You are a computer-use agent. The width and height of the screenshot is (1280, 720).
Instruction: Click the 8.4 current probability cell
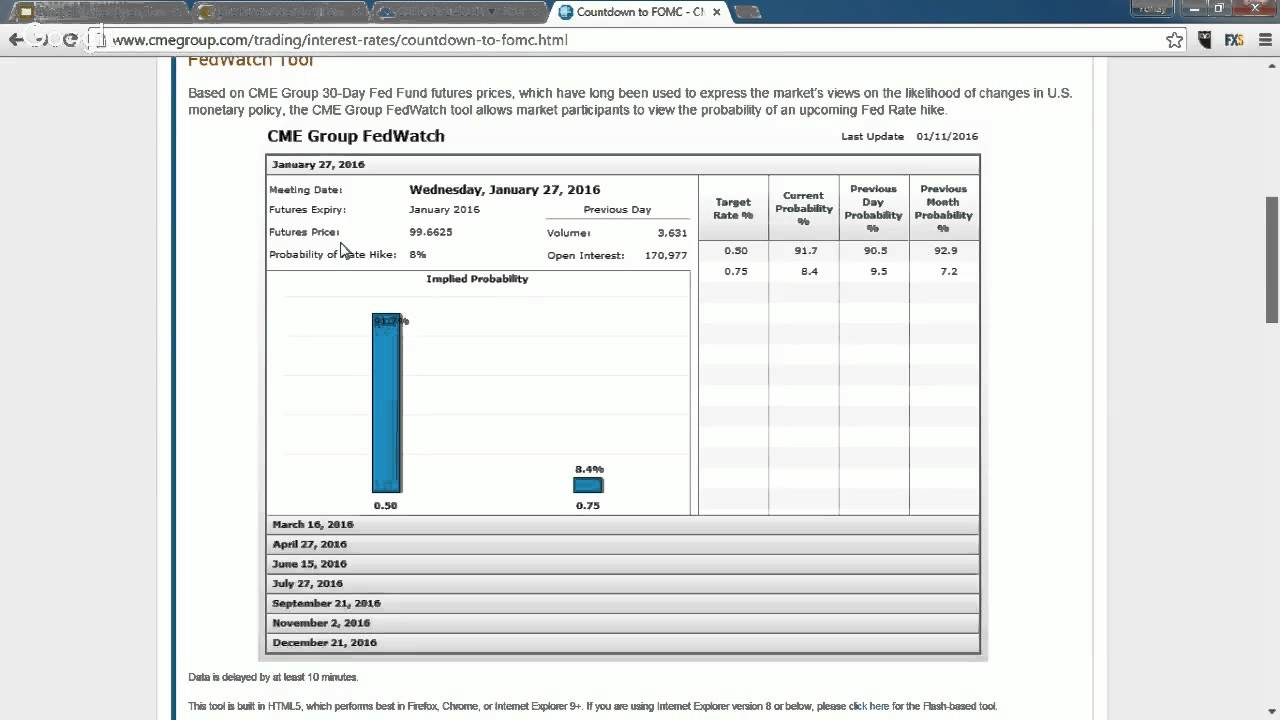809,271
